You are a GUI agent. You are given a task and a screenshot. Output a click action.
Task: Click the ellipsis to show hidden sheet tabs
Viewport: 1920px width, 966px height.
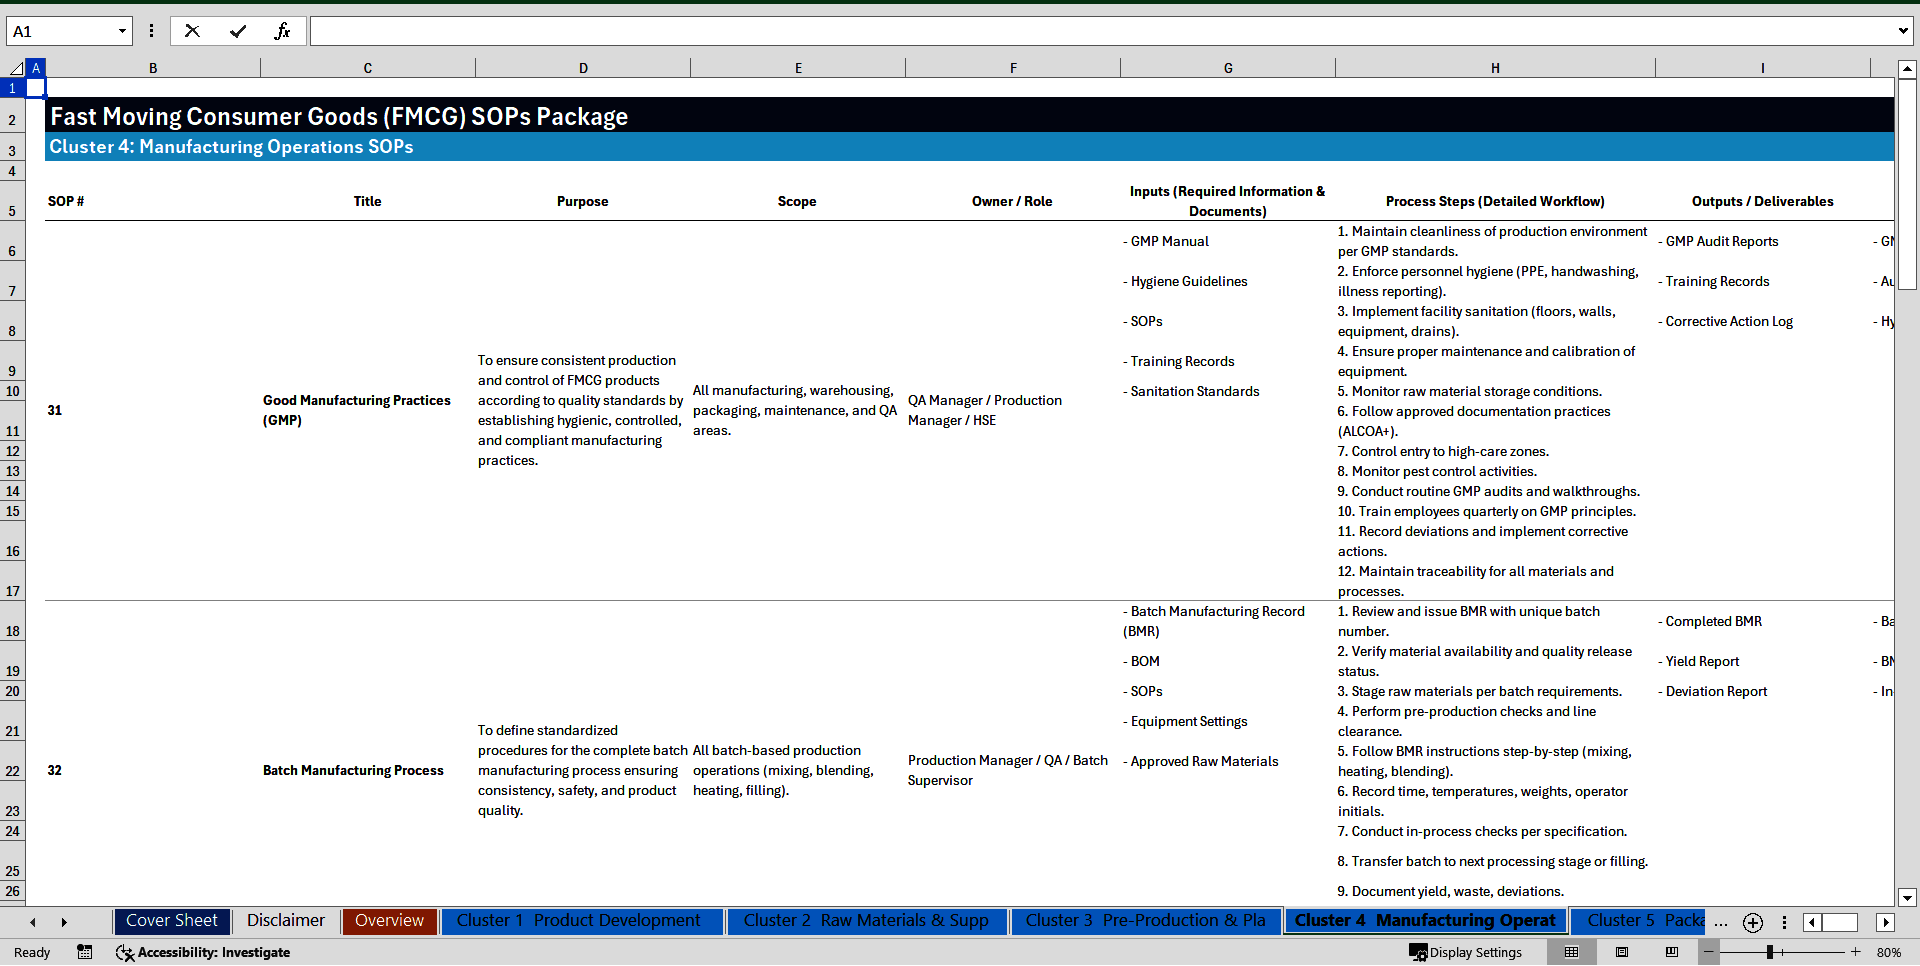tap(1721, 922)
